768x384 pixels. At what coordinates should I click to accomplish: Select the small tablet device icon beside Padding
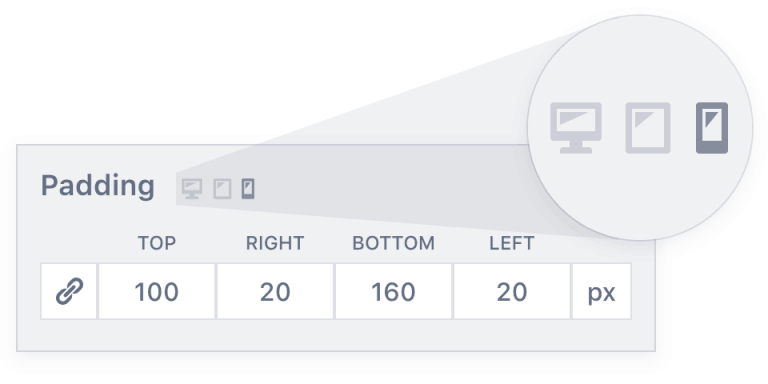(x=222, y=189)
